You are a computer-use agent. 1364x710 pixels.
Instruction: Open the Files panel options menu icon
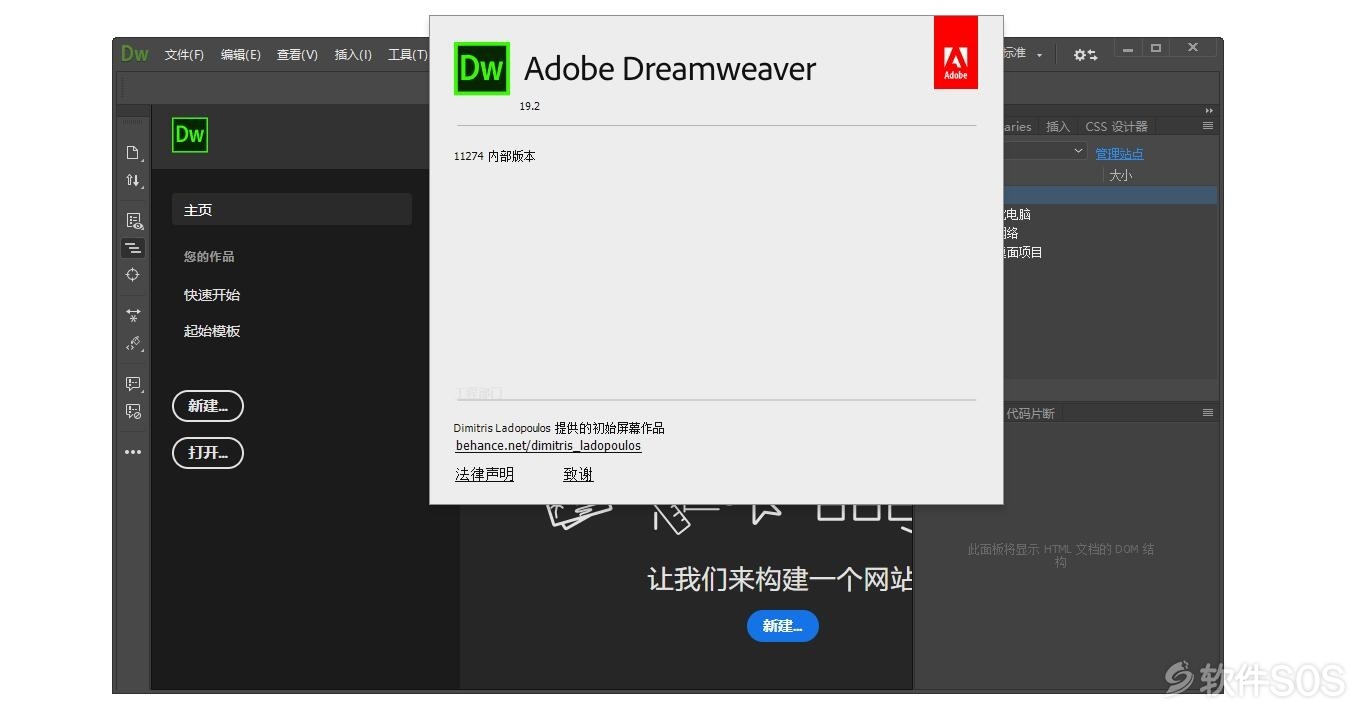pos(1208,126)
